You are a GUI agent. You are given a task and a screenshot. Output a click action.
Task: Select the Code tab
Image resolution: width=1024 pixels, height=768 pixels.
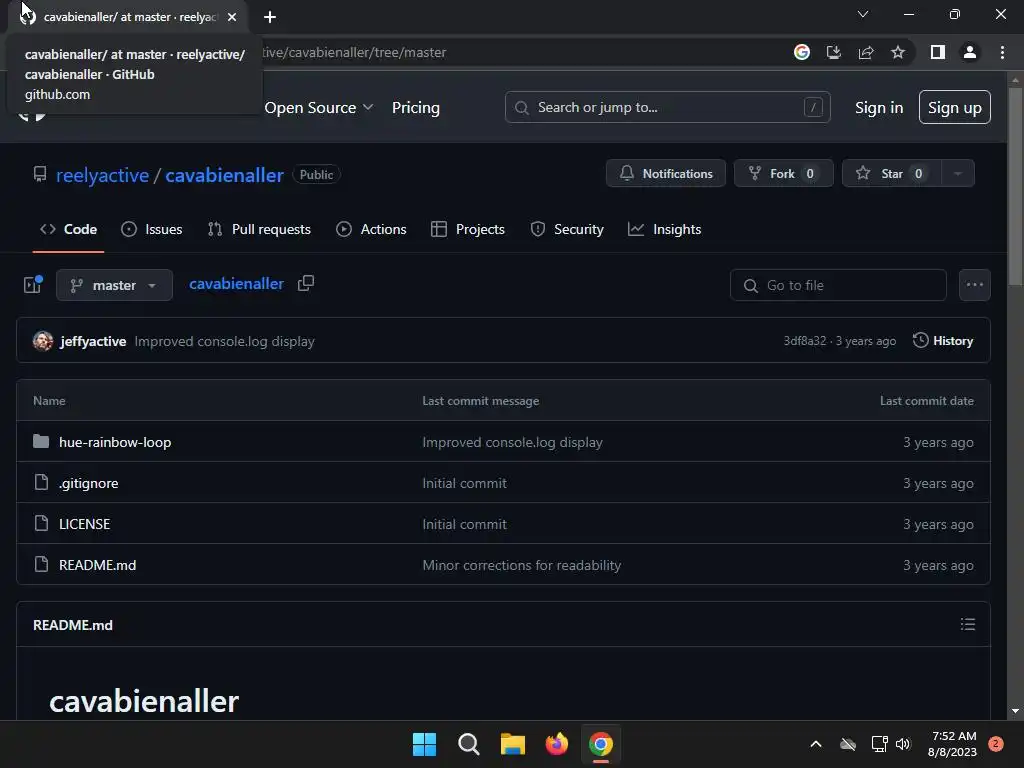click(69, 229)
